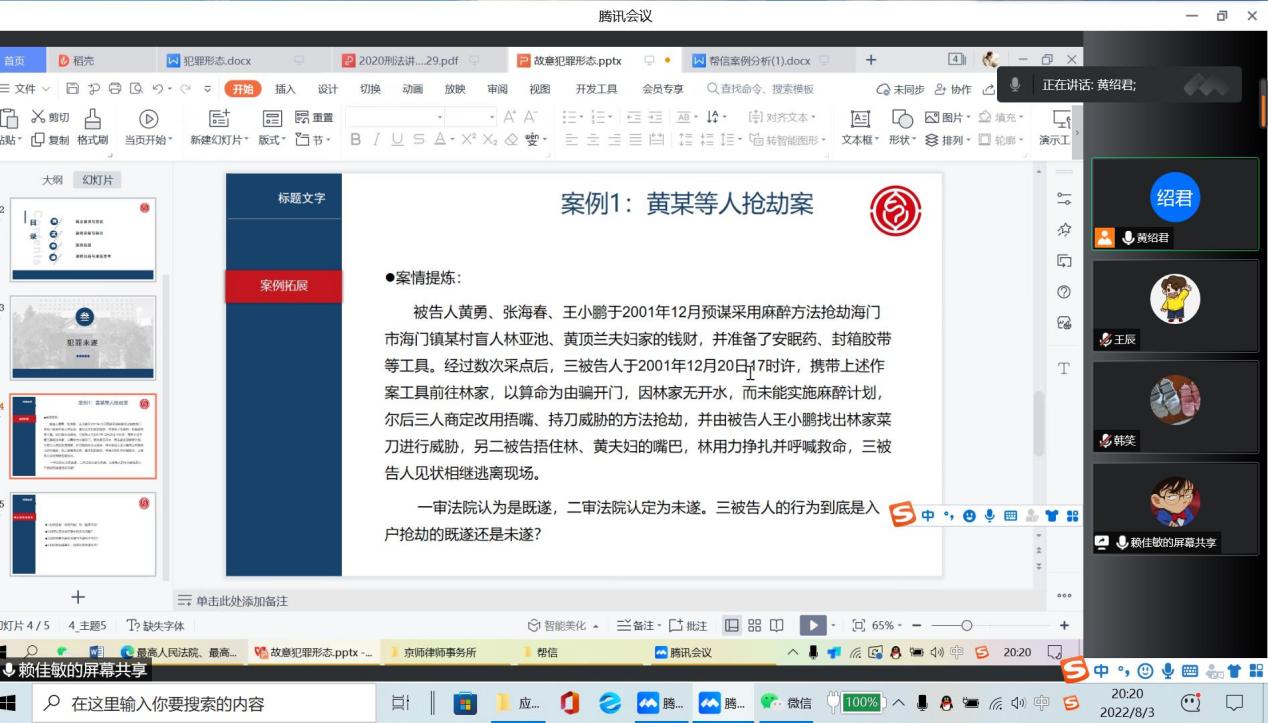
Task: Click the New Slide (新建幻灯片) icon
Action: click(x=218, y=119)
